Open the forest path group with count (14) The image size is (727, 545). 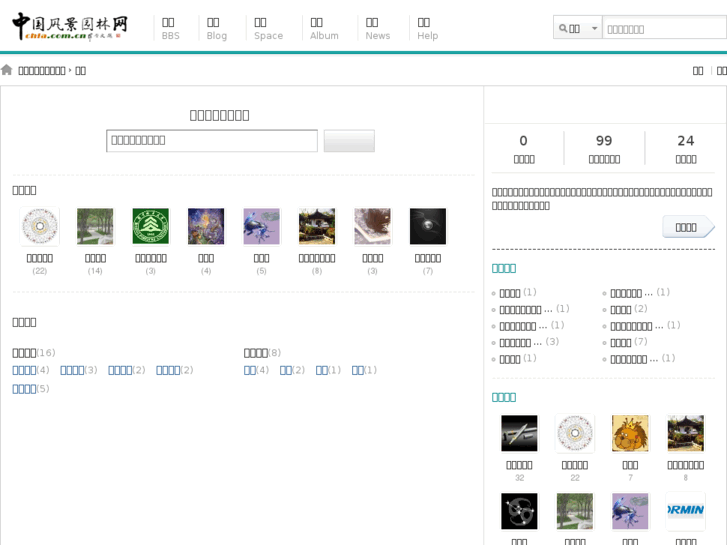[x=95, y=226]
